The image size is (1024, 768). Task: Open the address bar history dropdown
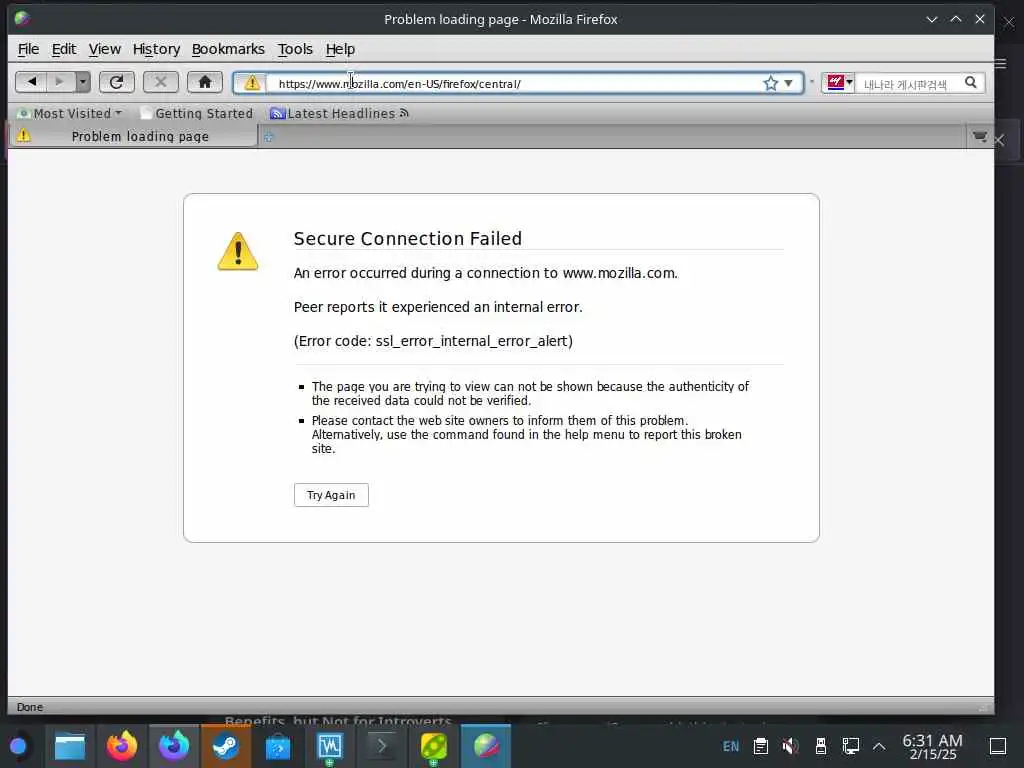789,83
